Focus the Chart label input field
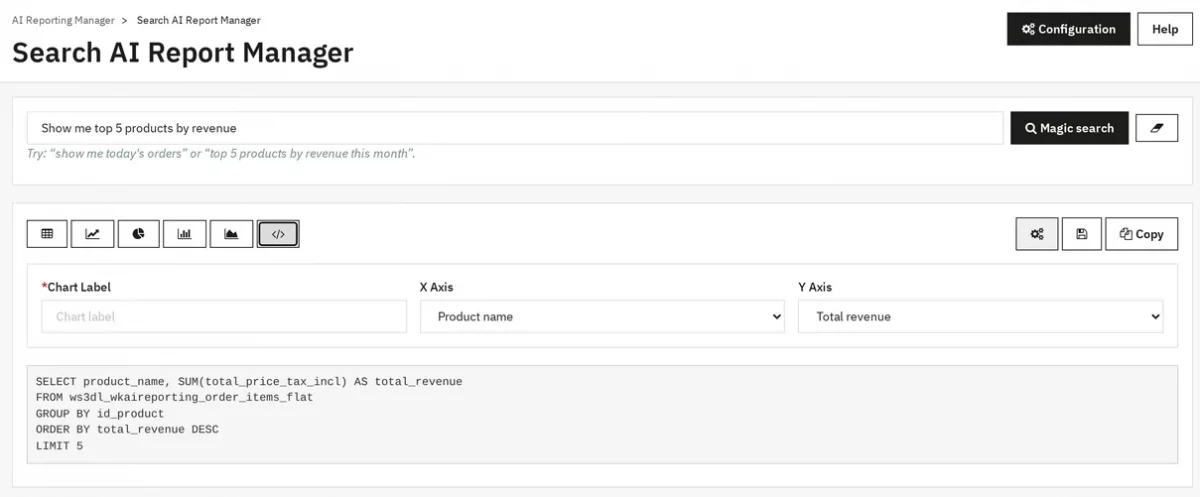Viewport: 1200px width, 497px height. point(224,317)
